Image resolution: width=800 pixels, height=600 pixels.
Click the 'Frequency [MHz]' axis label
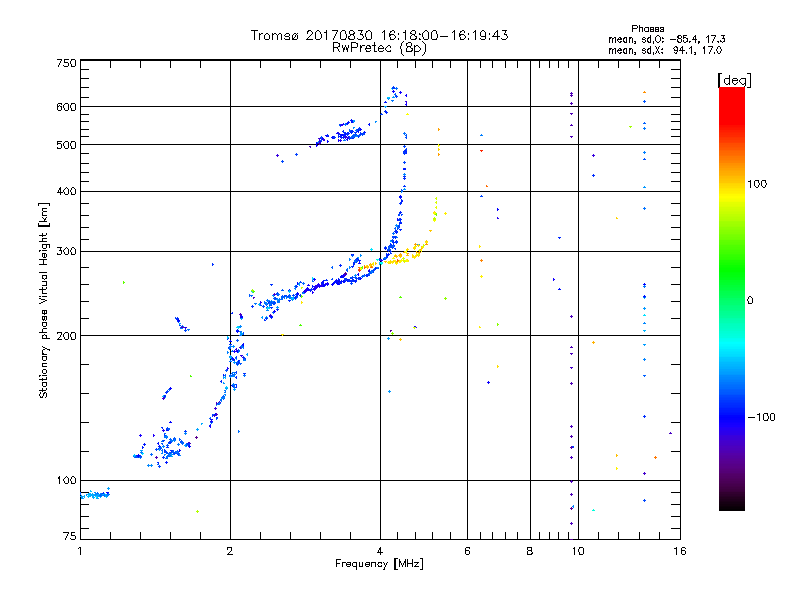click(379, 564)
